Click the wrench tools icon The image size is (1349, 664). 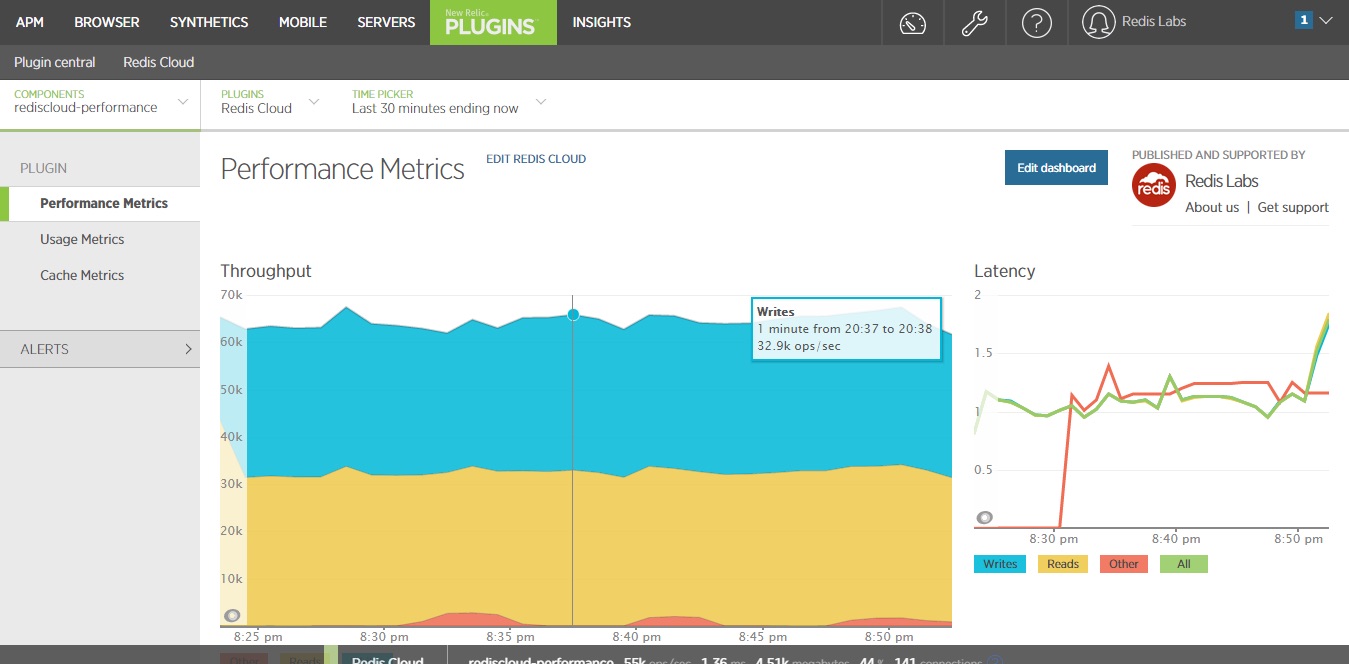pos(975,22)
